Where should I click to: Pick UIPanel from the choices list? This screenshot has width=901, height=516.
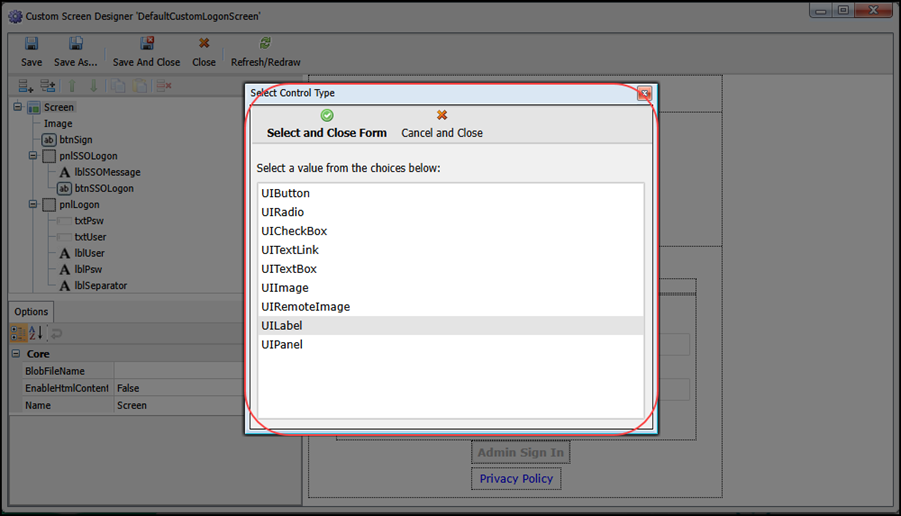click(x=282, y=345)
